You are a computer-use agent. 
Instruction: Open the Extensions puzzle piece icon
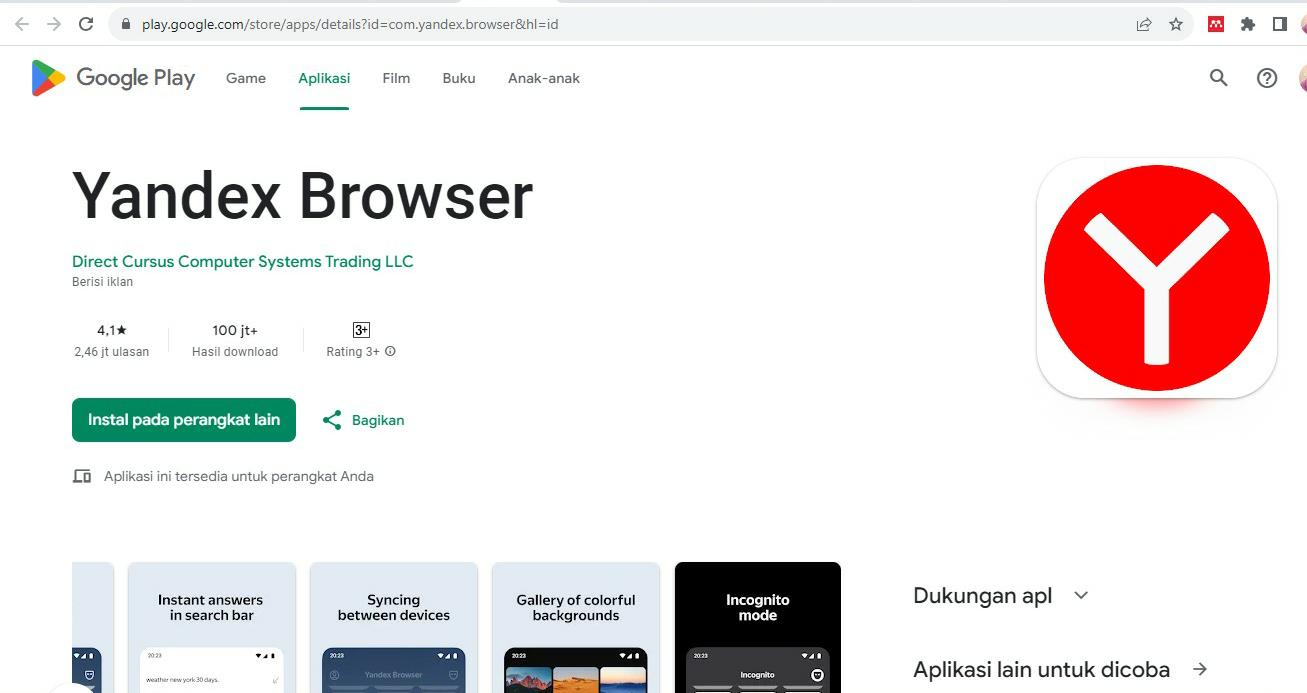1248,24
